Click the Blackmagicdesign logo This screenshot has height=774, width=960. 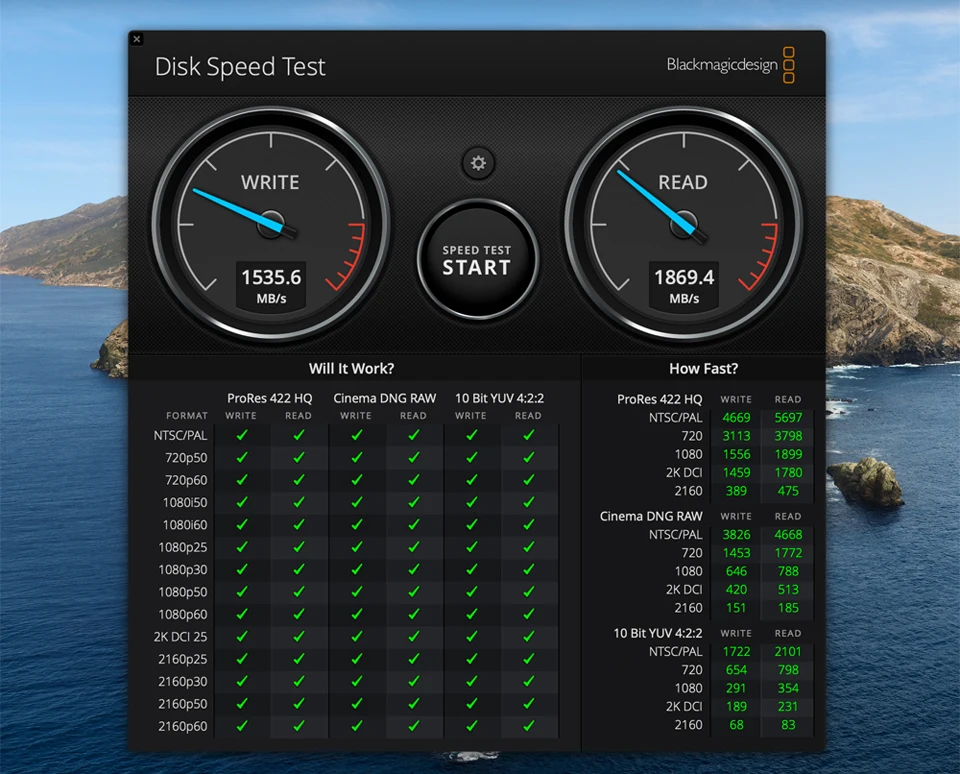click(731, 65)
